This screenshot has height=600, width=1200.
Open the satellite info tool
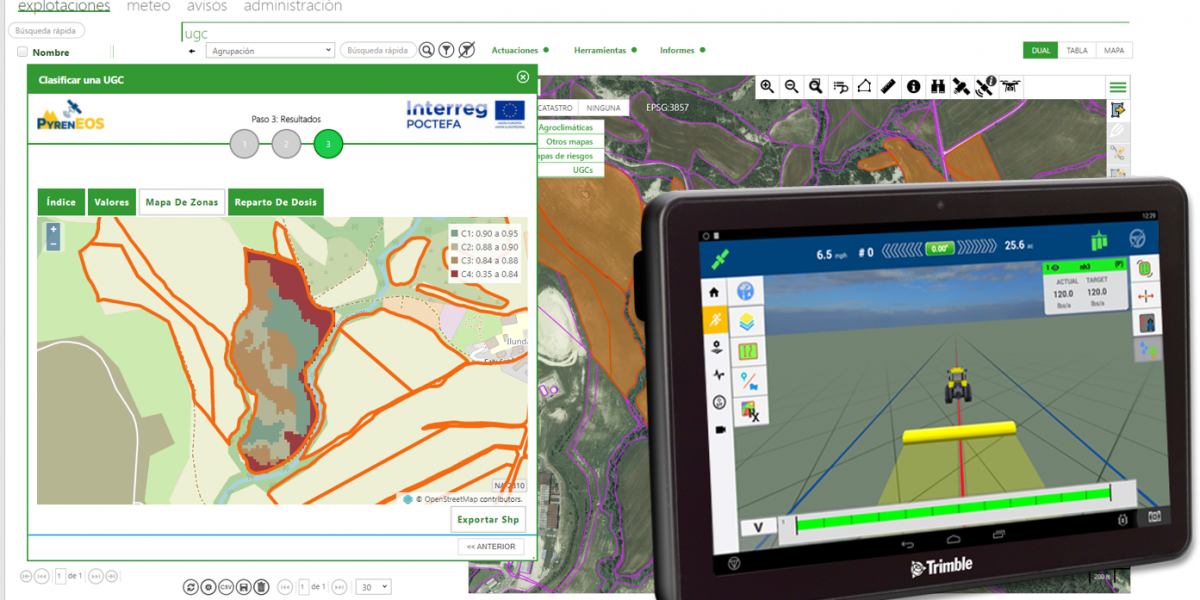tap(986, 87)
